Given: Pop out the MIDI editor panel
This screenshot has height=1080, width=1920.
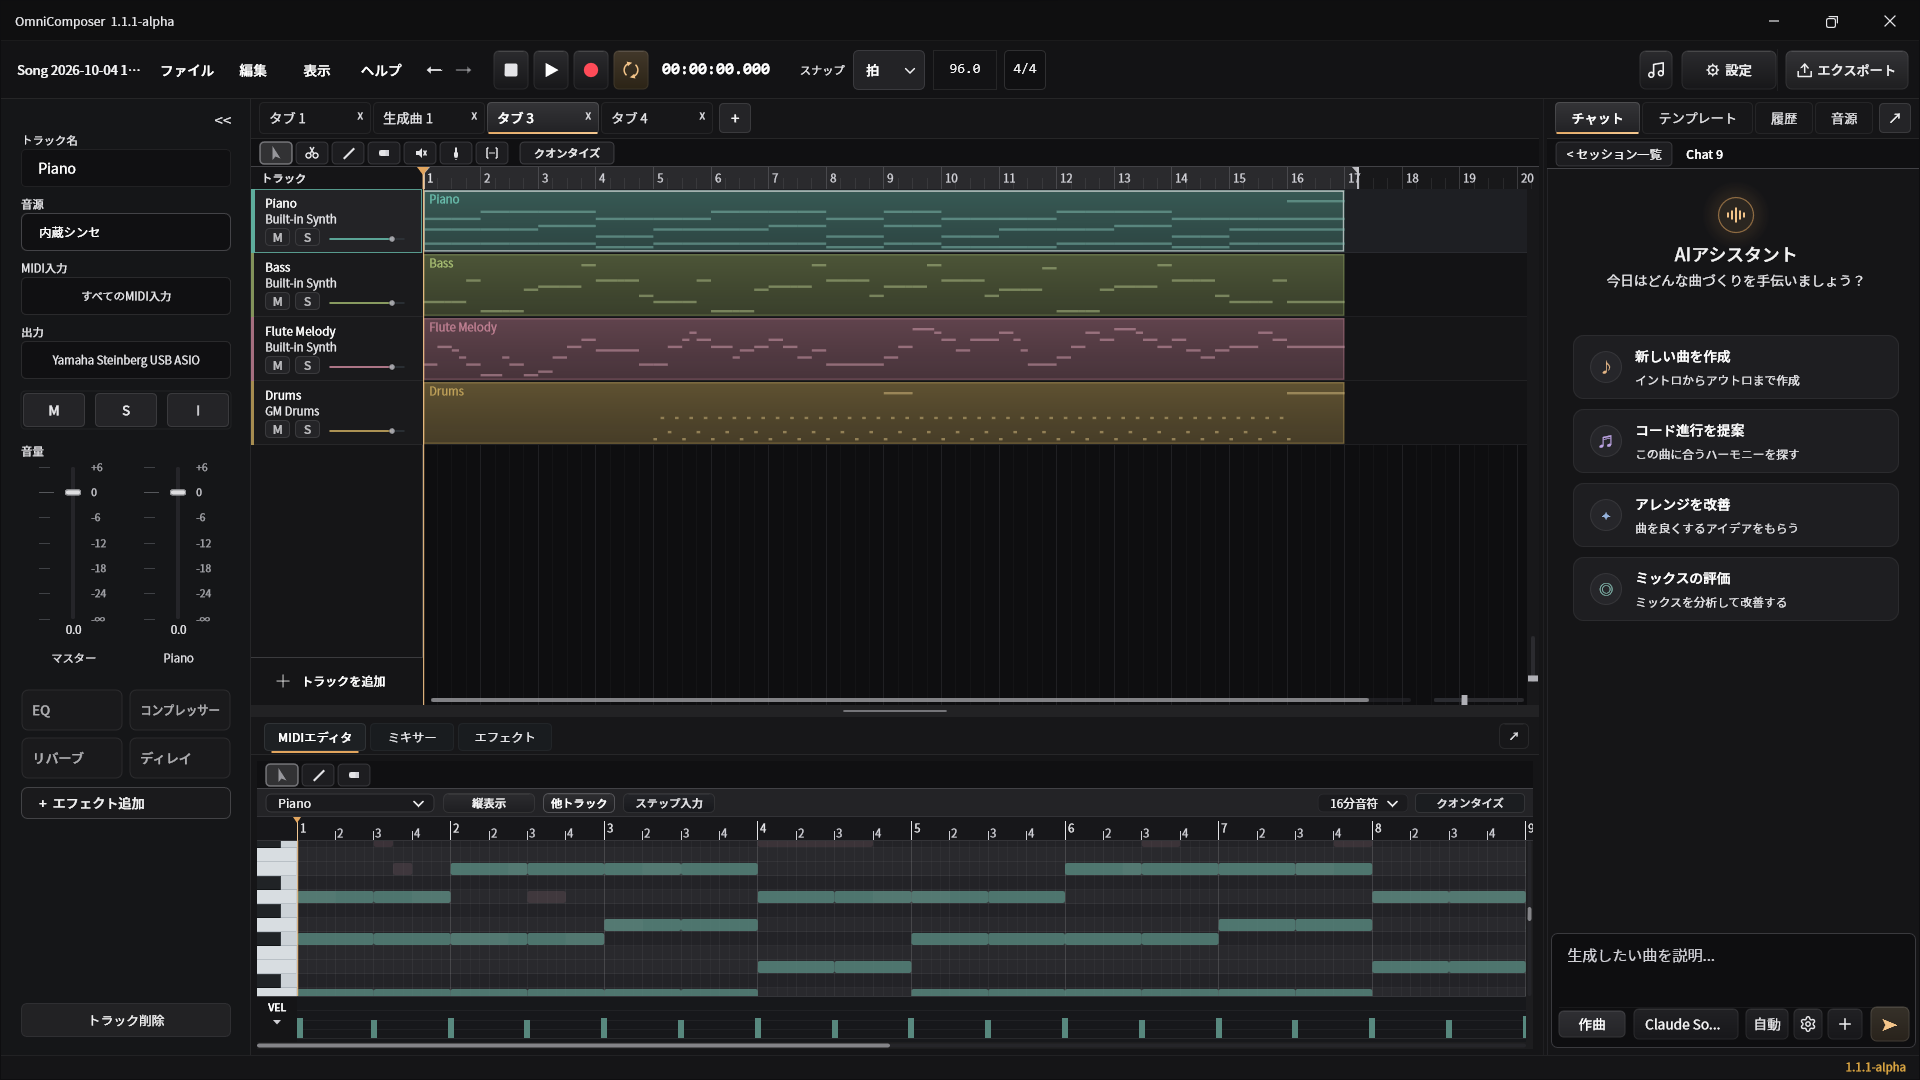Looking at the screenshot, I should [x=1514, y=737].
